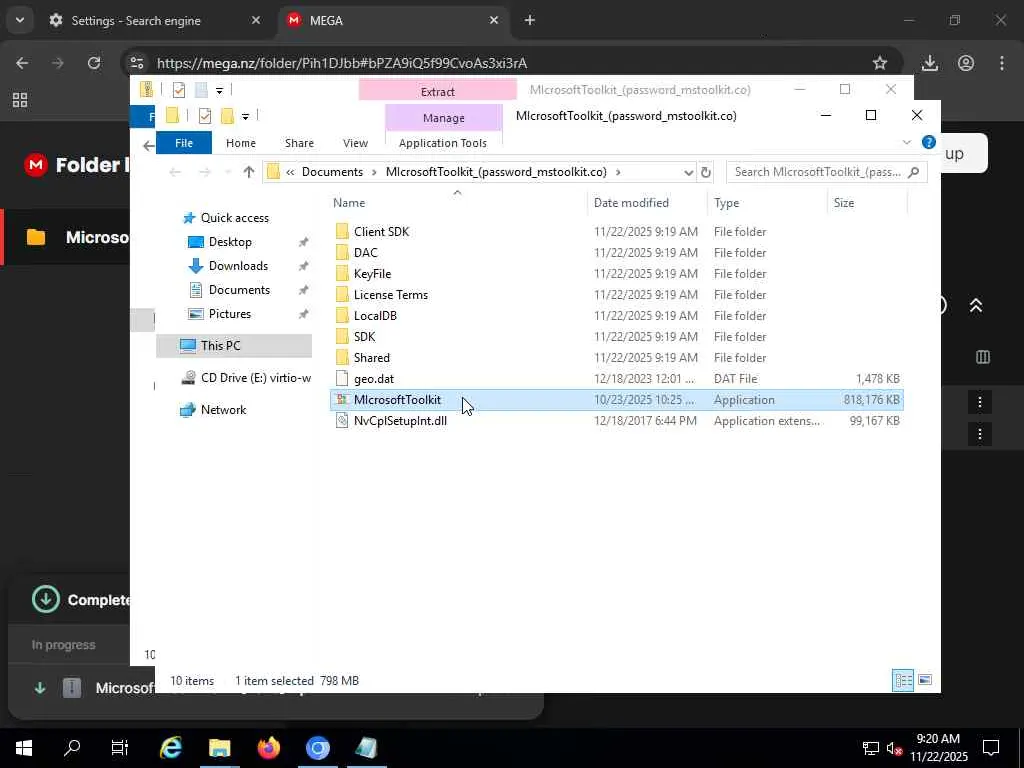Select Pictures in Quick access
Screen dimensions: 1024x768
point(229,314)
